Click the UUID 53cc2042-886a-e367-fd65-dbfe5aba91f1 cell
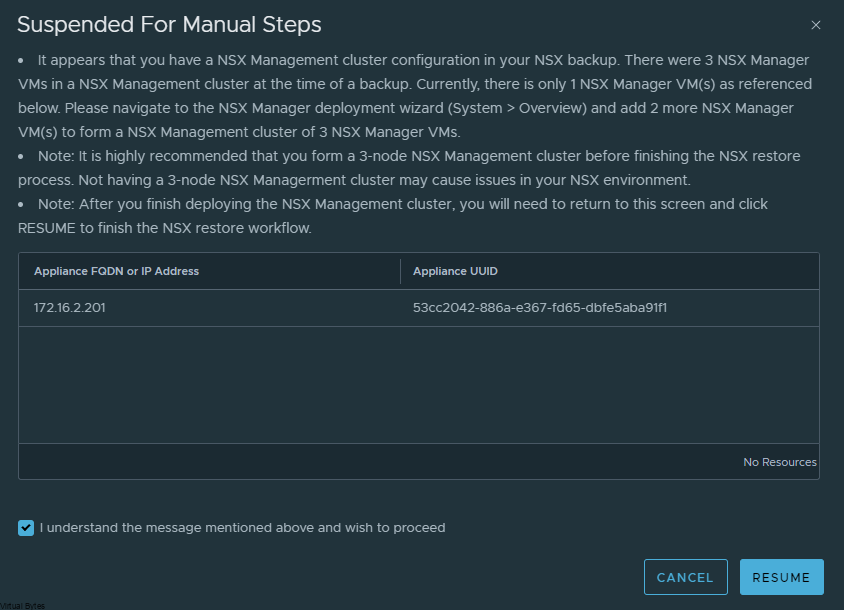 pos(540,308)
